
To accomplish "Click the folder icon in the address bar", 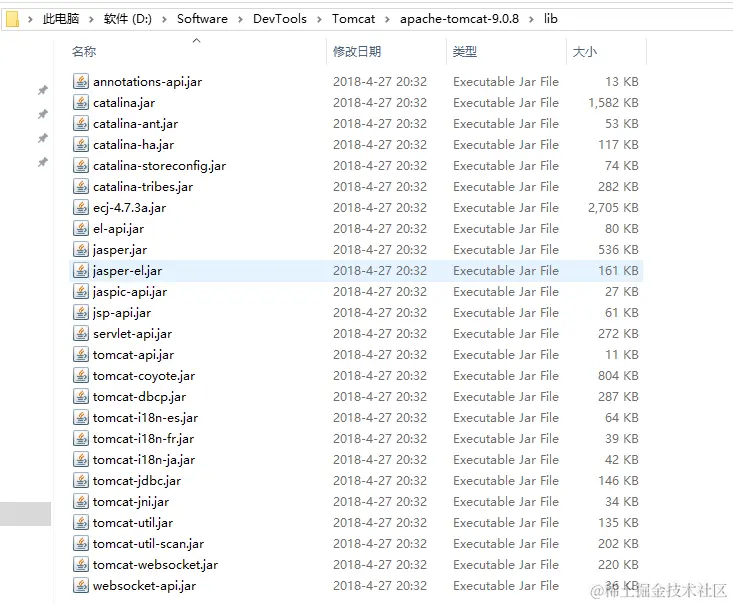I will coord(13,19).
